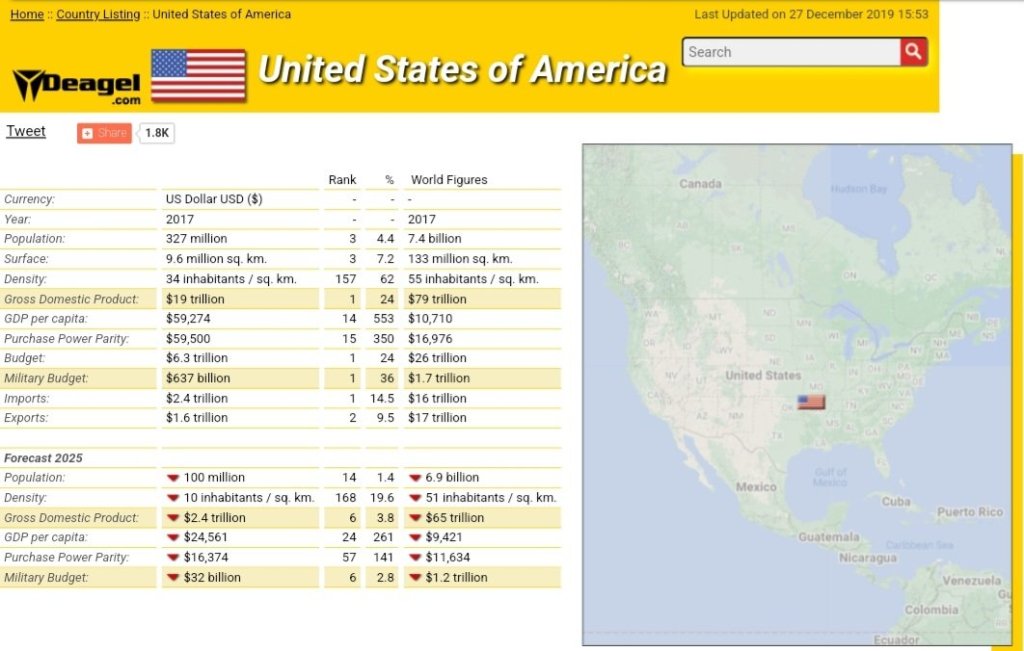This screenshot has width=1024, height=651.
Task: Click the small US flag marker on map
Action: (811, 402)
